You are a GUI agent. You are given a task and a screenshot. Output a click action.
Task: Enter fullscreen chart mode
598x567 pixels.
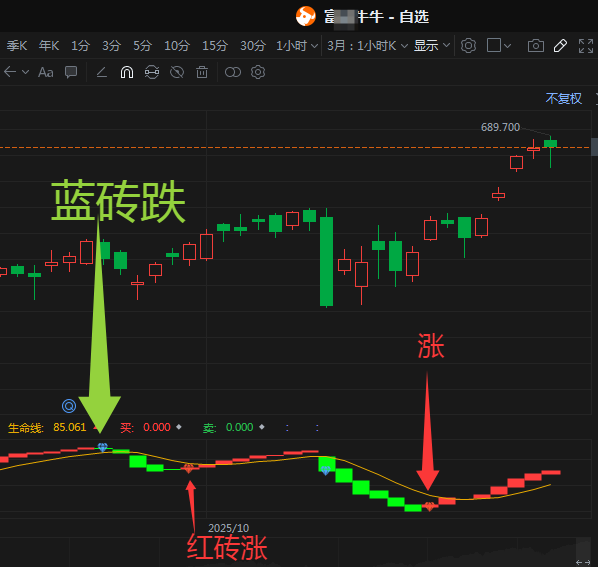pyautogui.click(x=586, y=46)
